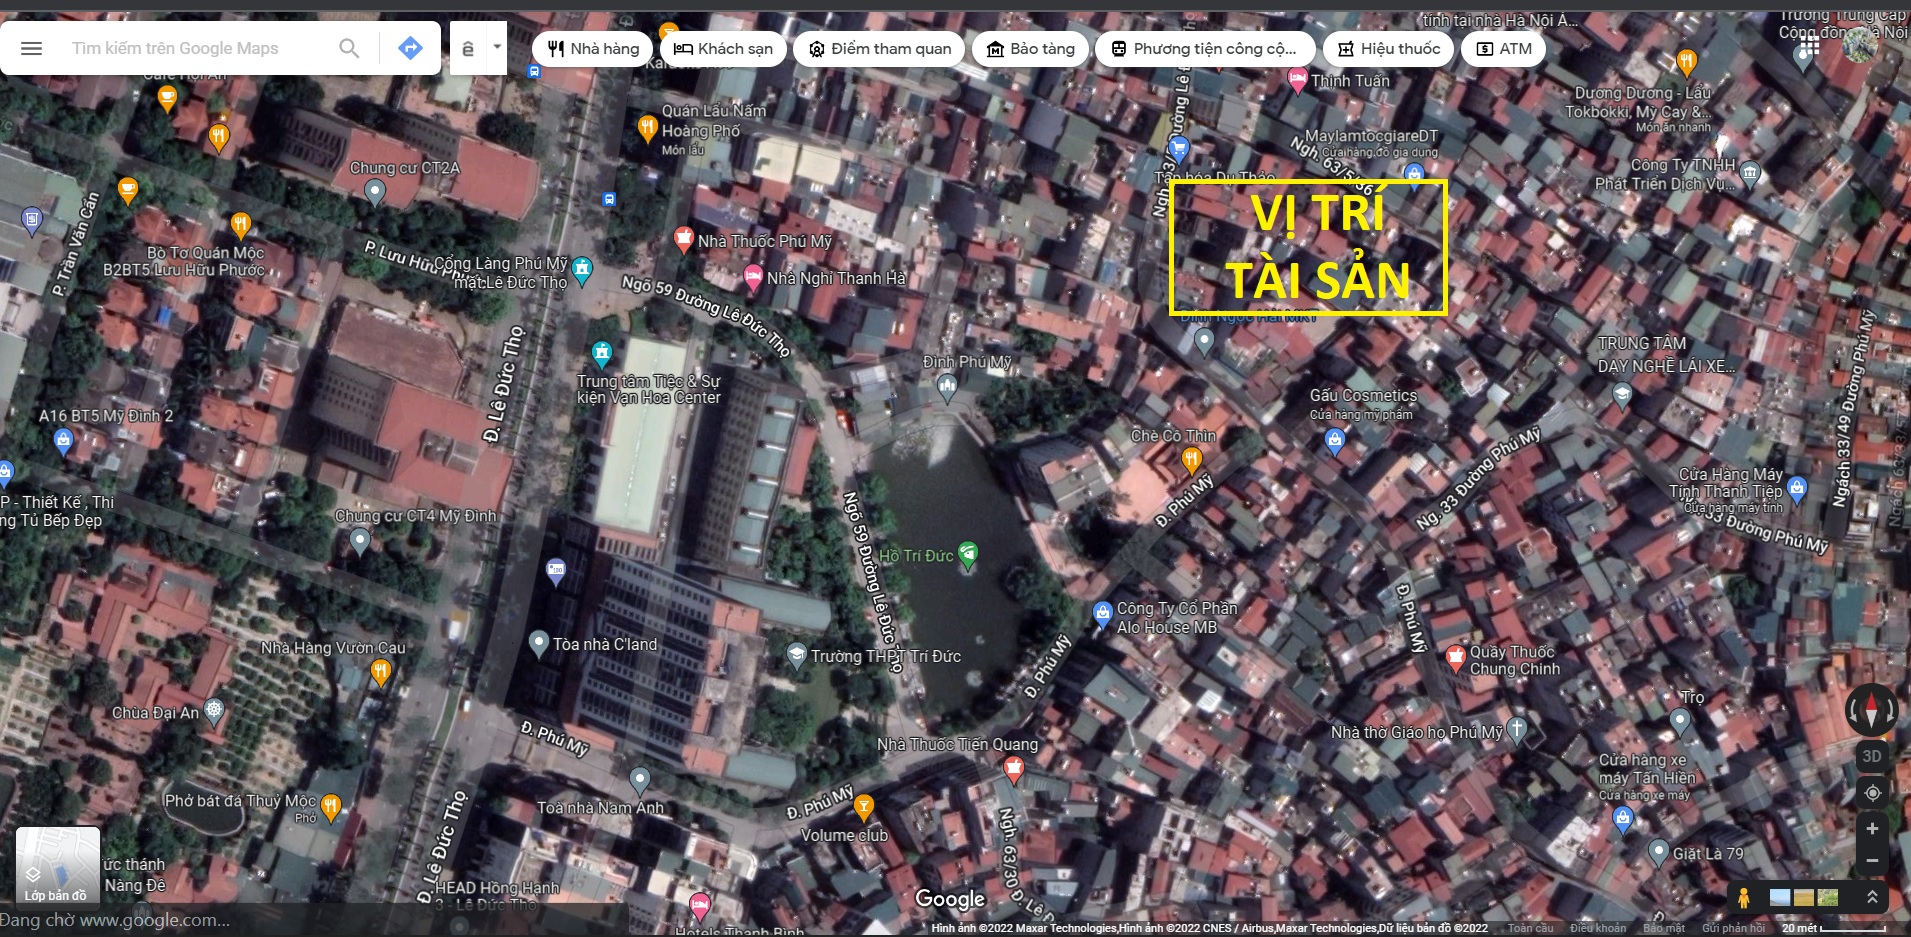
Task: Click inside the Google Maps search field
Action: (180, 48)
